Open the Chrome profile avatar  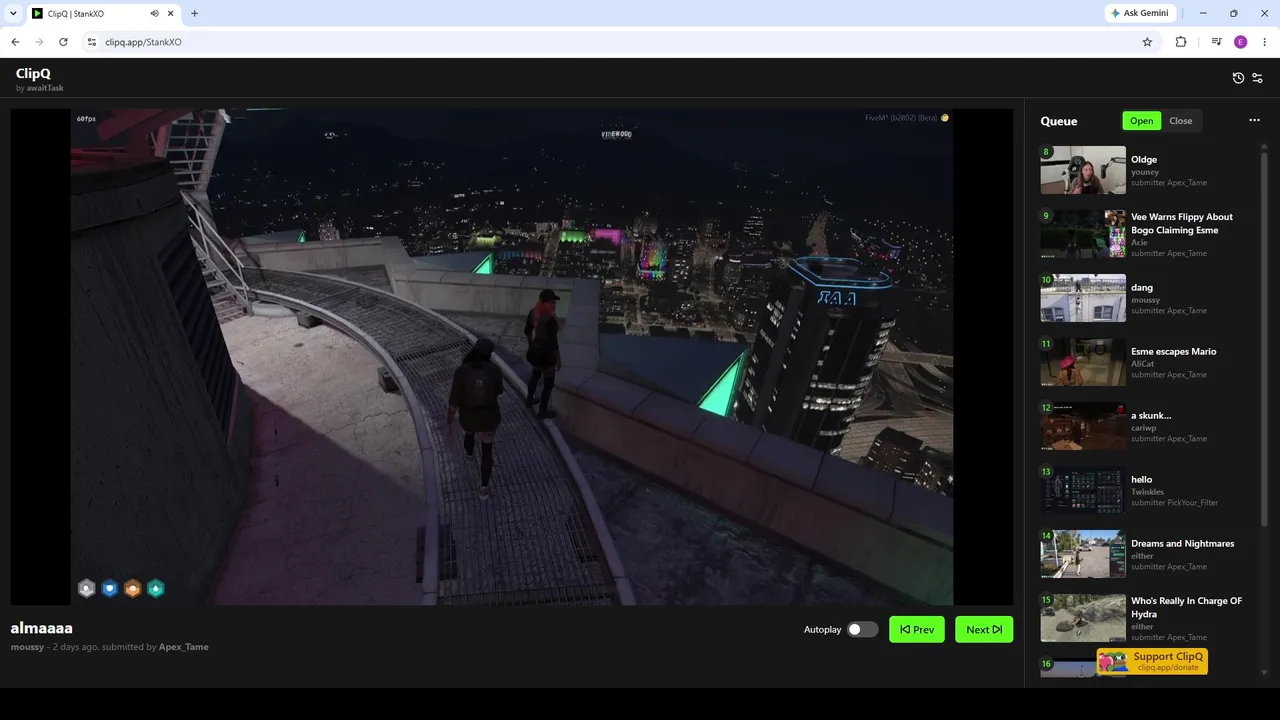[1241, 42]
